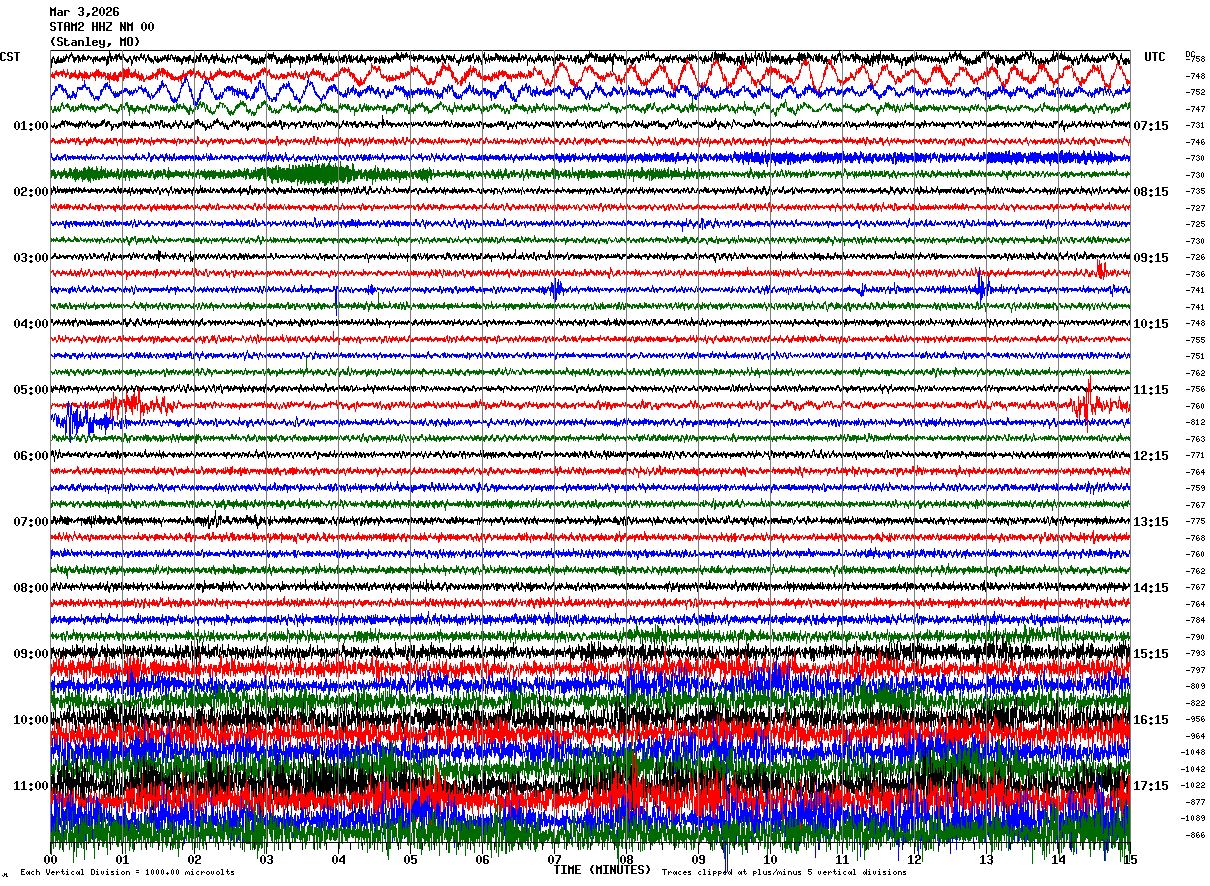Click the UTC time label "12:15"
The height and width of the screenshot is (886, 1210).
click(x=1151, y=456)
